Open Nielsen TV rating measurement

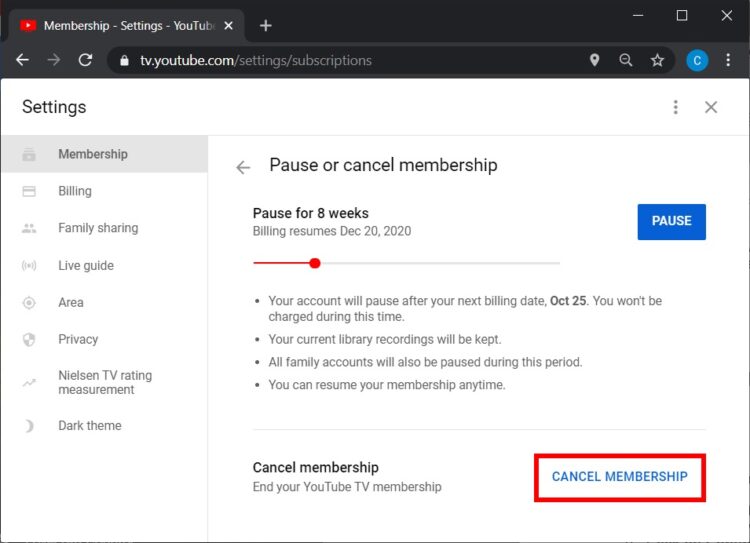click(105, 382)
